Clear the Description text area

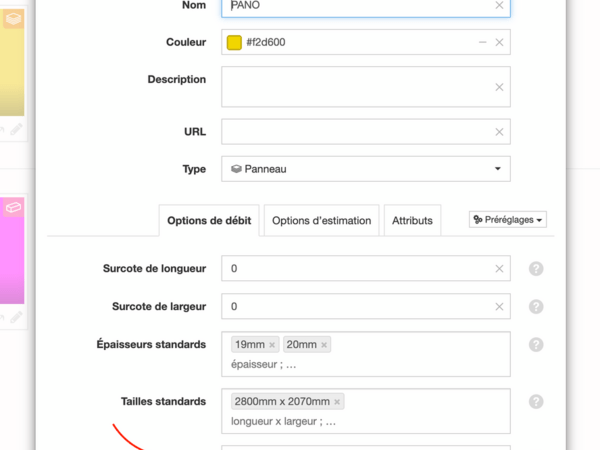pos(499,87)
